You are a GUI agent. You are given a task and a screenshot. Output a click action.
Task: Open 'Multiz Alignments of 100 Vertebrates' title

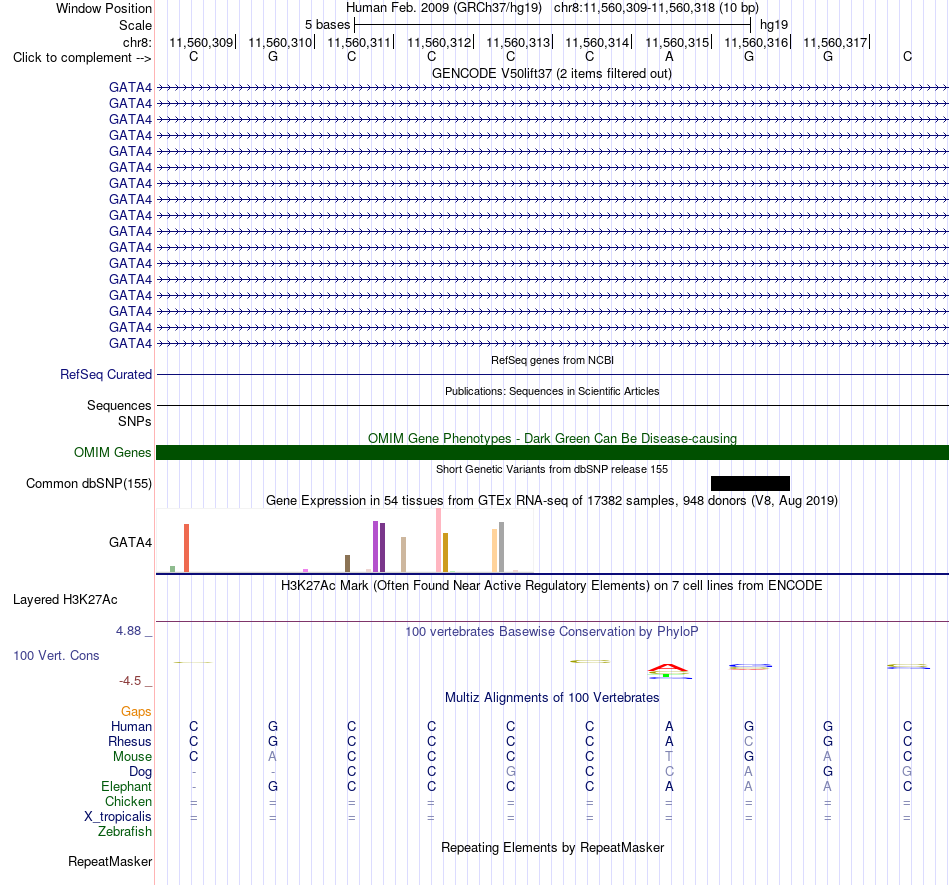[x=552, y=697]
